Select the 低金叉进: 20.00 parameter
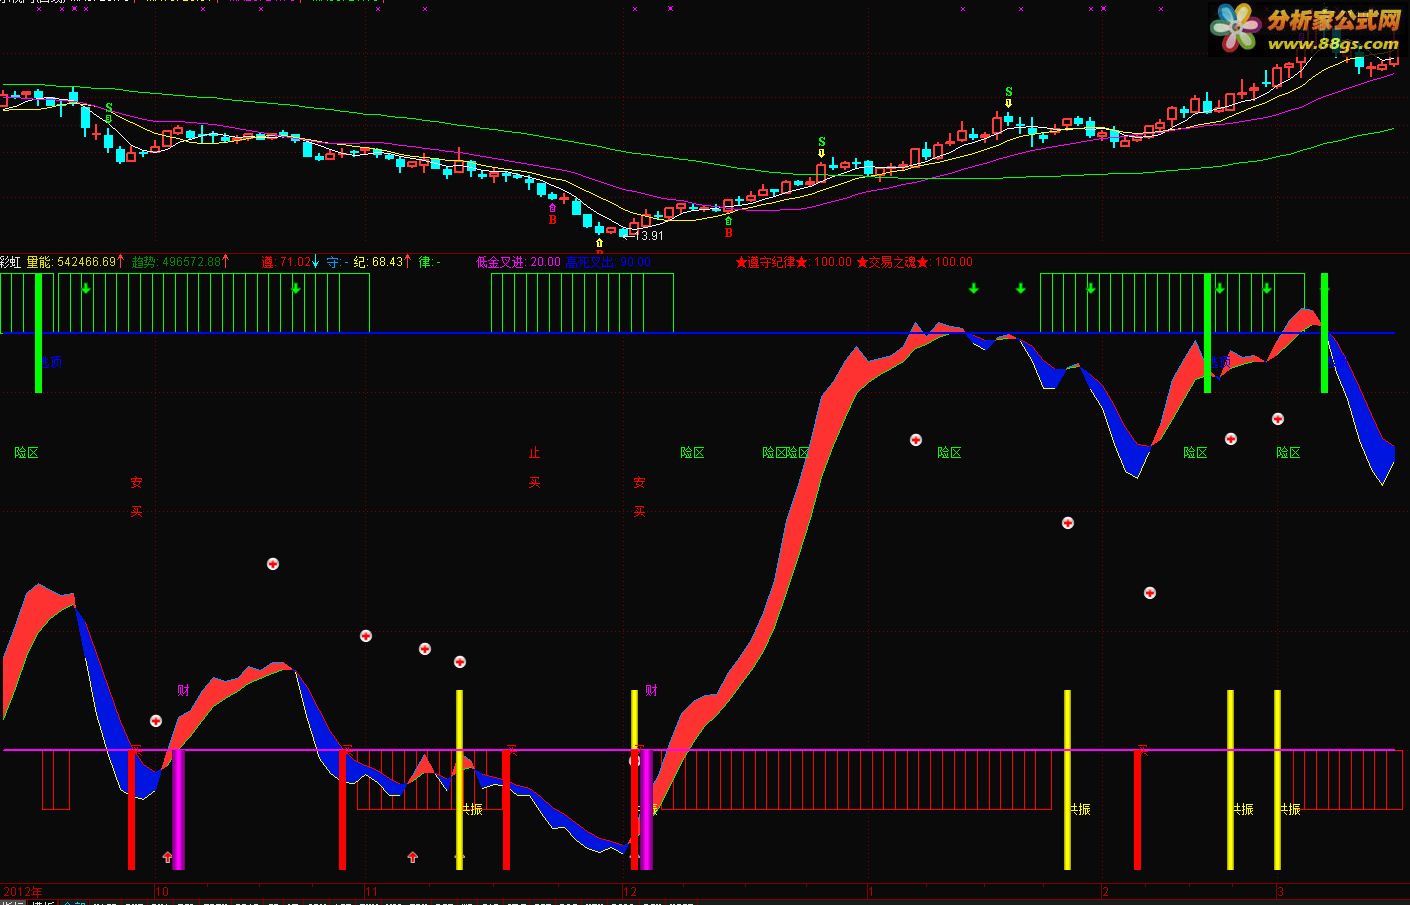 click(x=518, y=262)
